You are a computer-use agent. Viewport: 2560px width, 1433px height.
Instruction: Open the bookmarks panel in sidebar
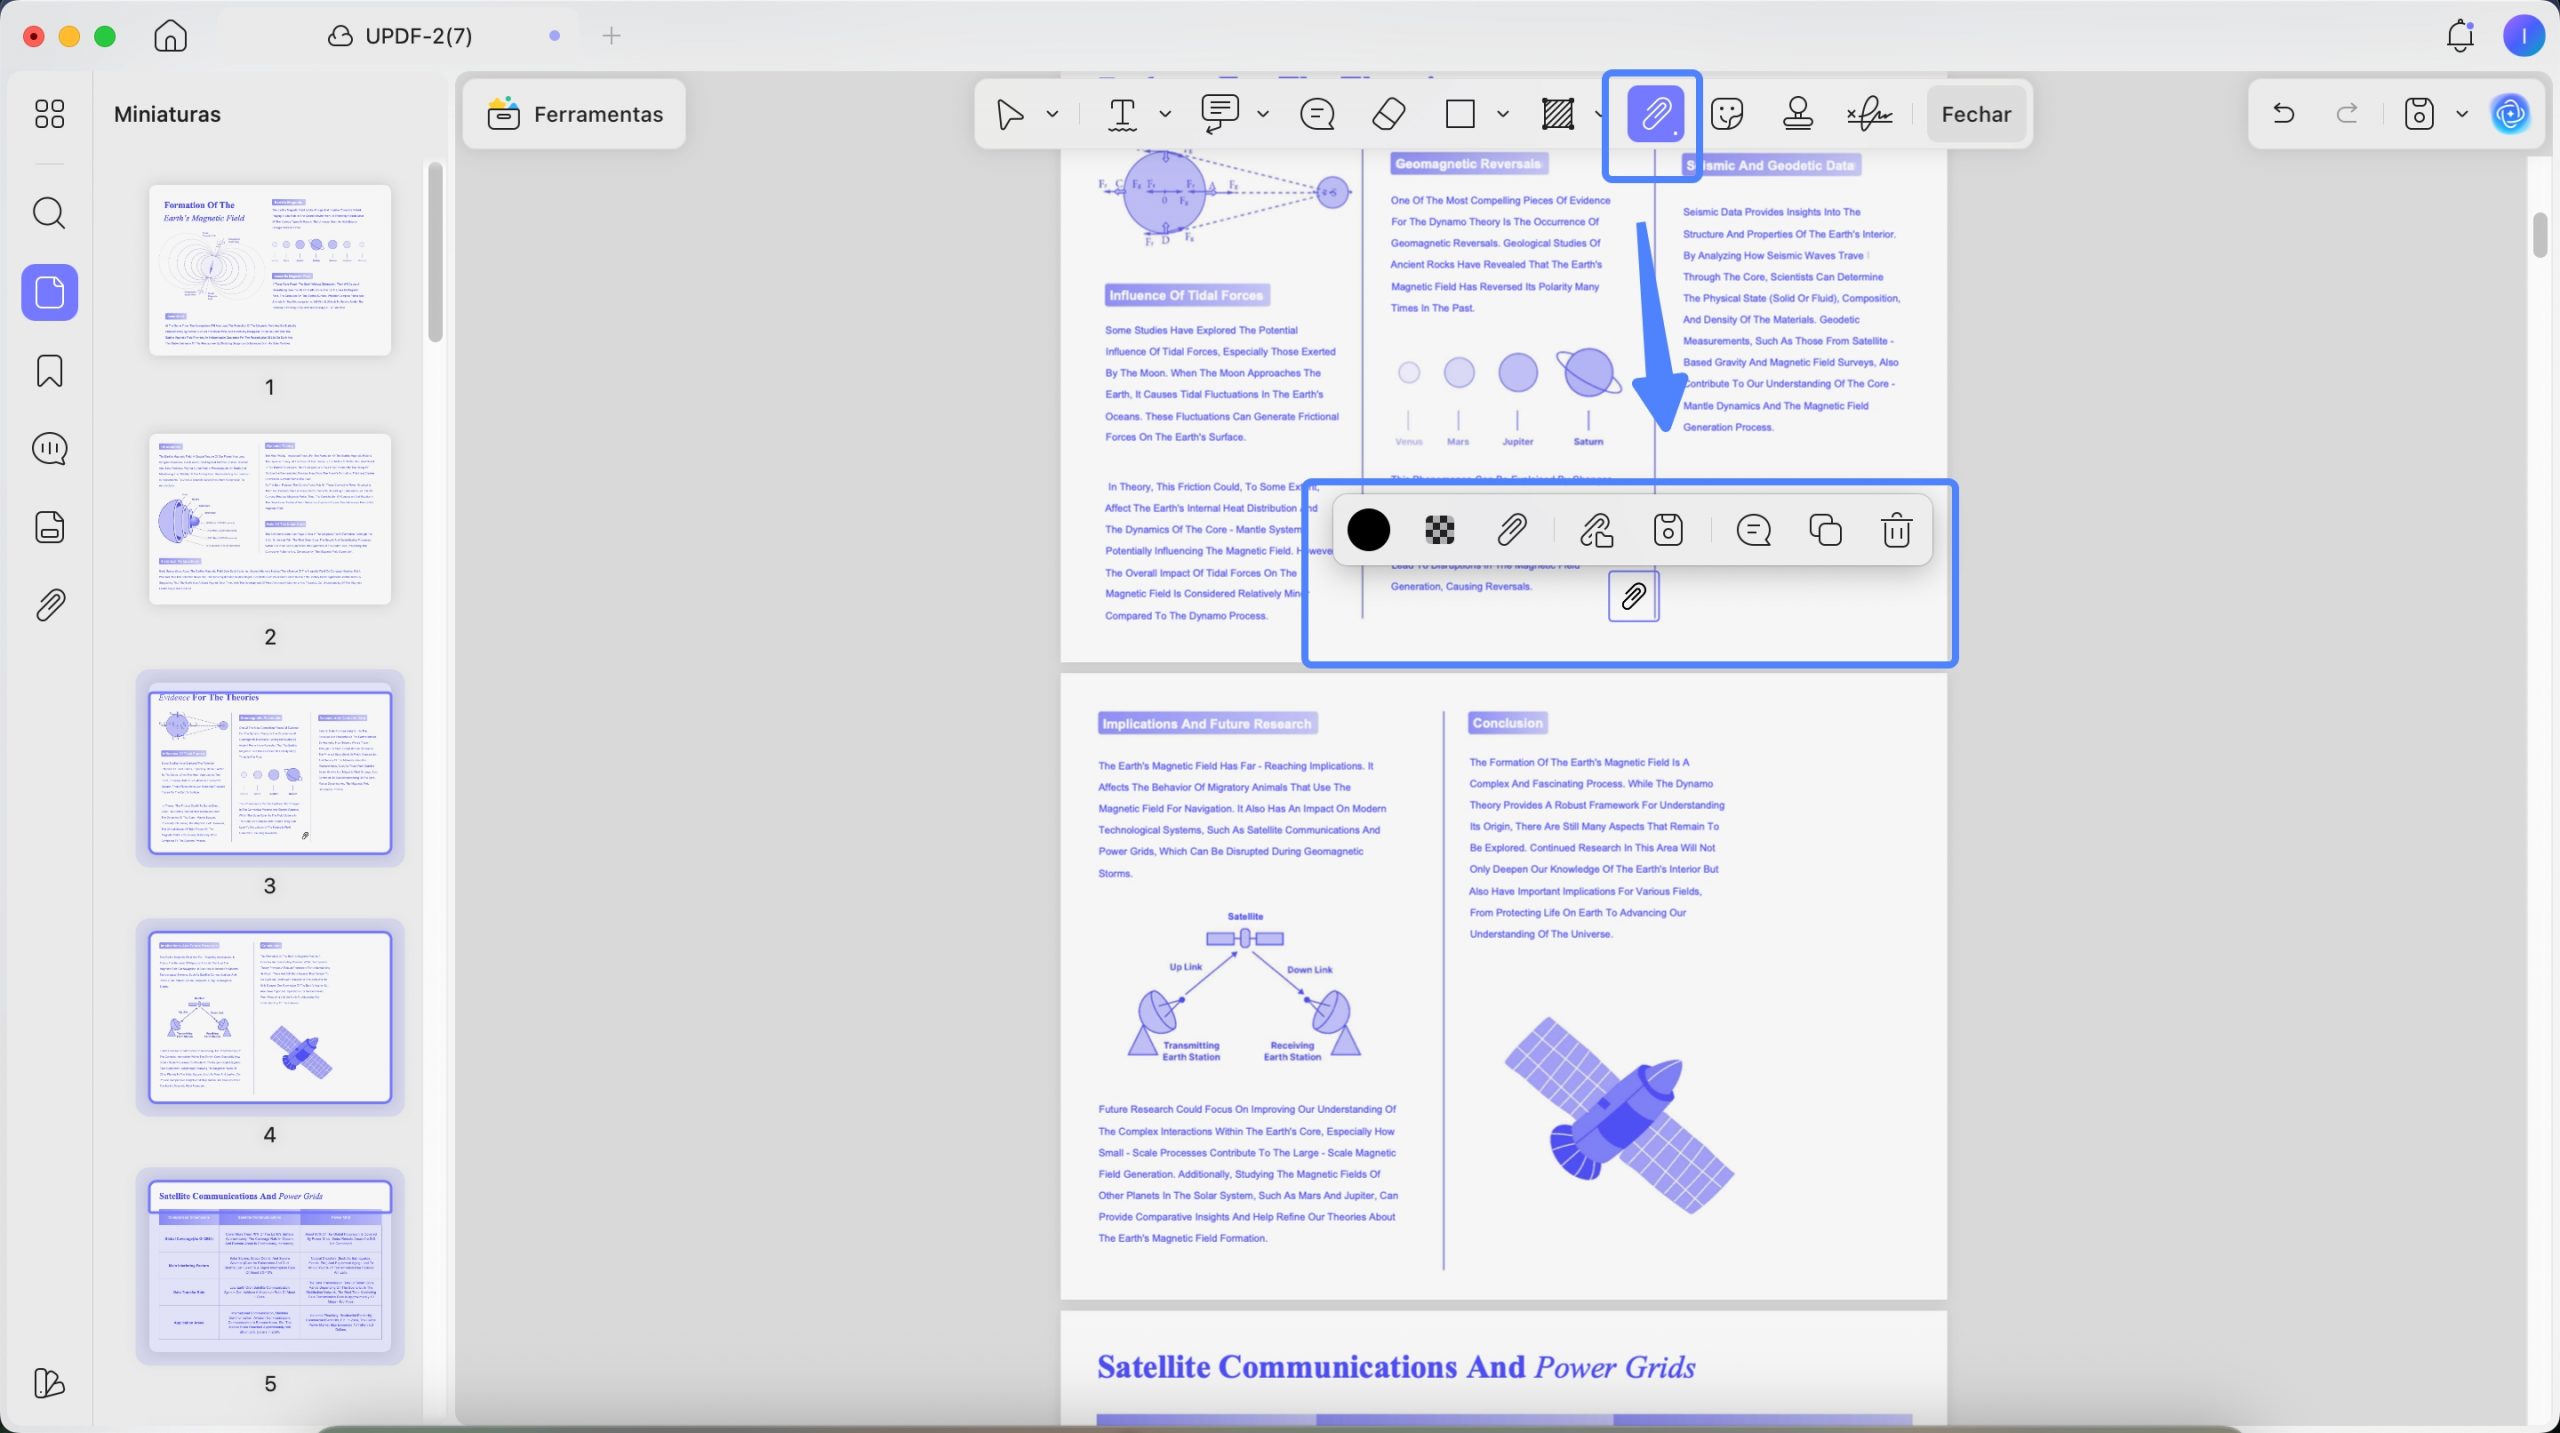tap(49, 371)
